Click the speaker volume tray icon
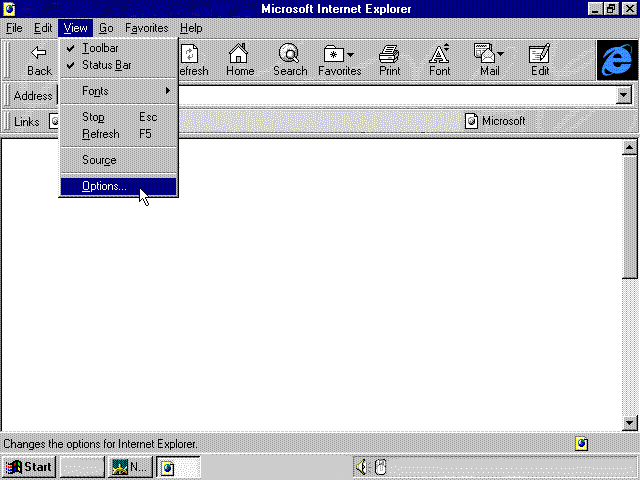The width and height of the screenshot is (640, 480). tap(361, 467)
